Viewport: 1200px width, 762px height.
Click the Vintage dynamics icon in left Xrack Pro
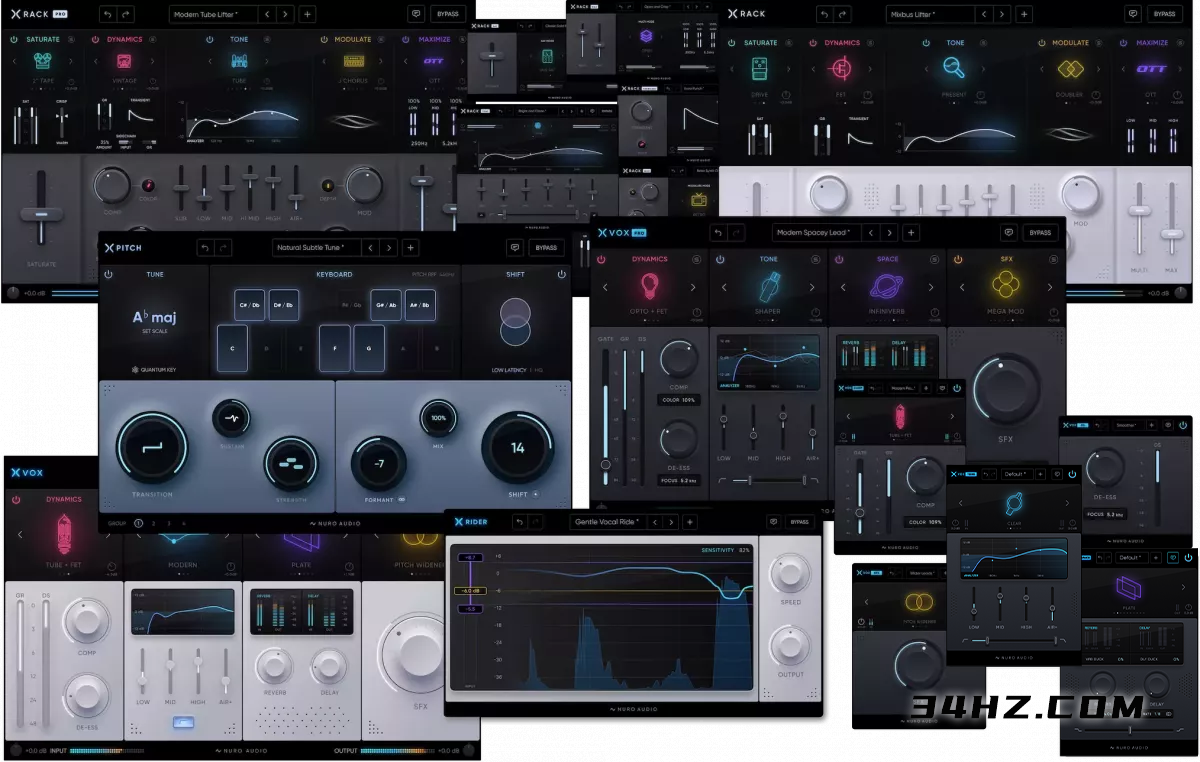coord(125,63)
